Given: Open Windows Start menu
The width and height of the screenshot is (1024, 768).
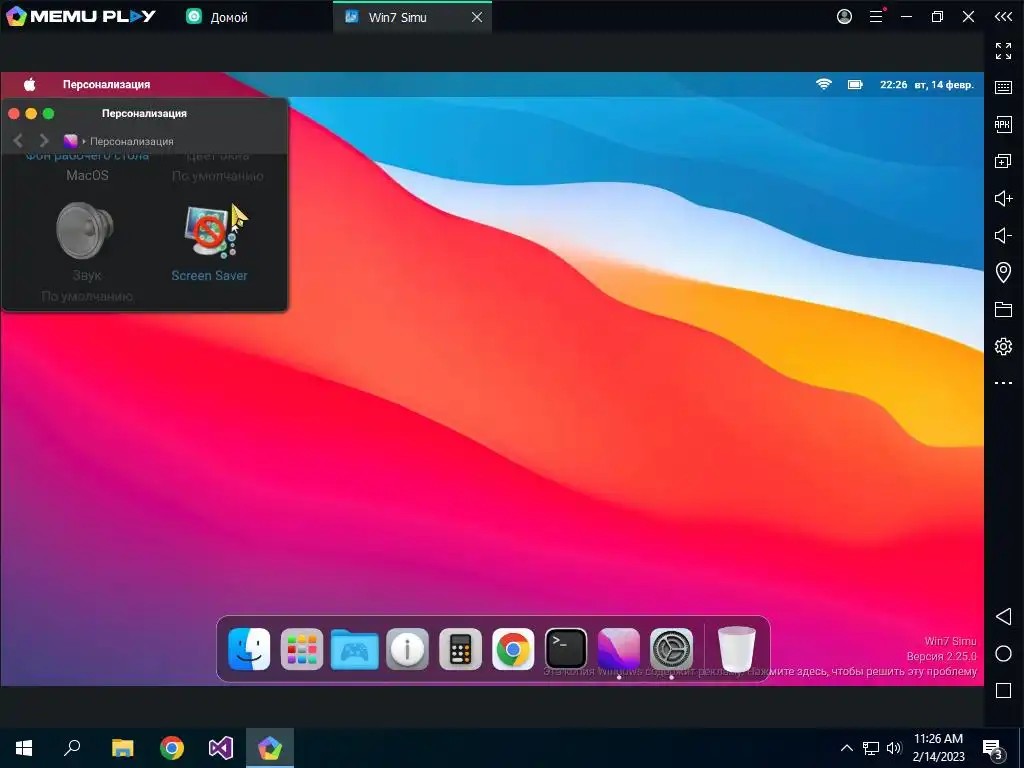Looking at the screenshot, I should 24,748.
